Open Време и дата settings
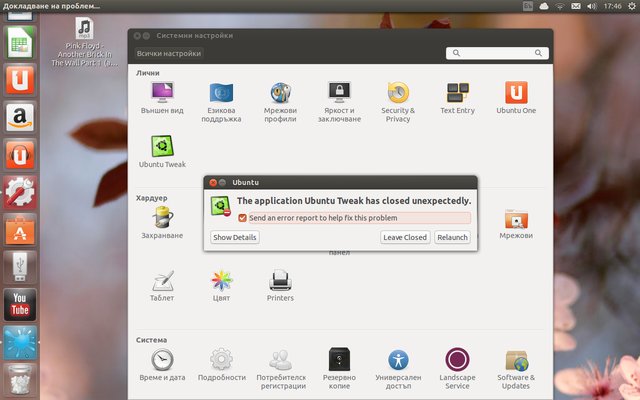This screenshot has width=640, height=400. tap(162, 365)
